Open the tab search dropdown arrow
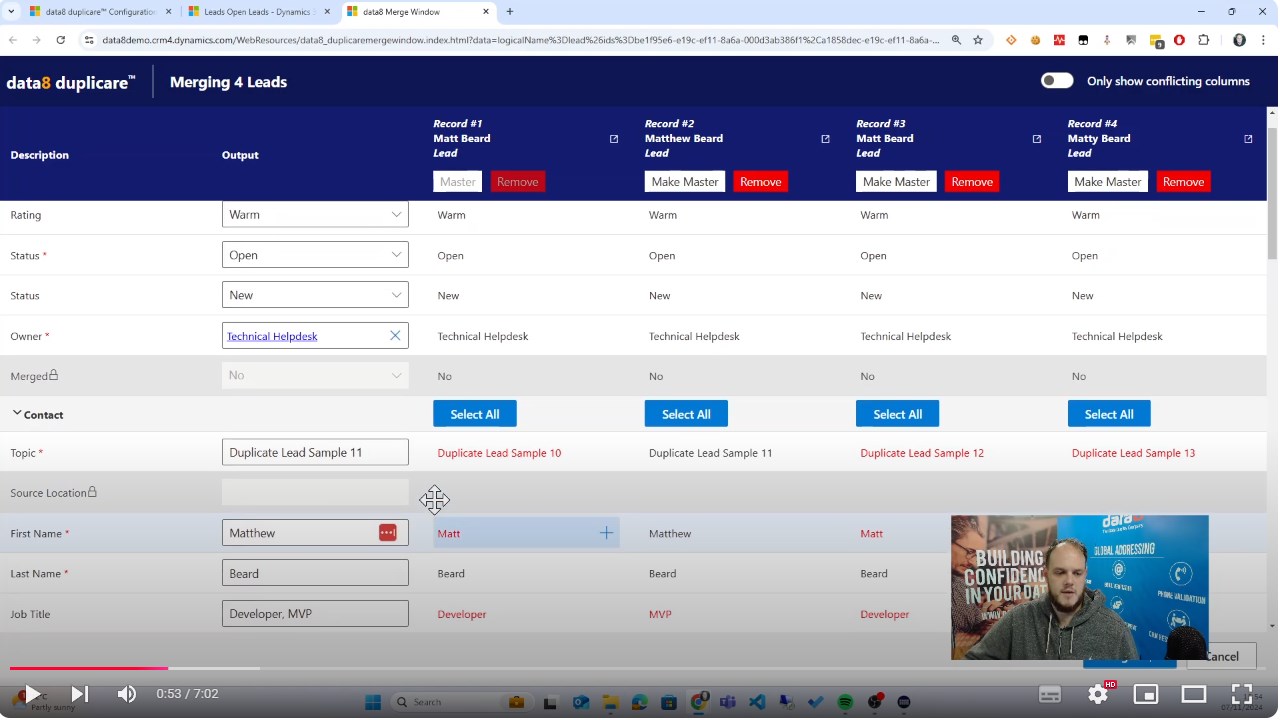 tap(10, 12)
